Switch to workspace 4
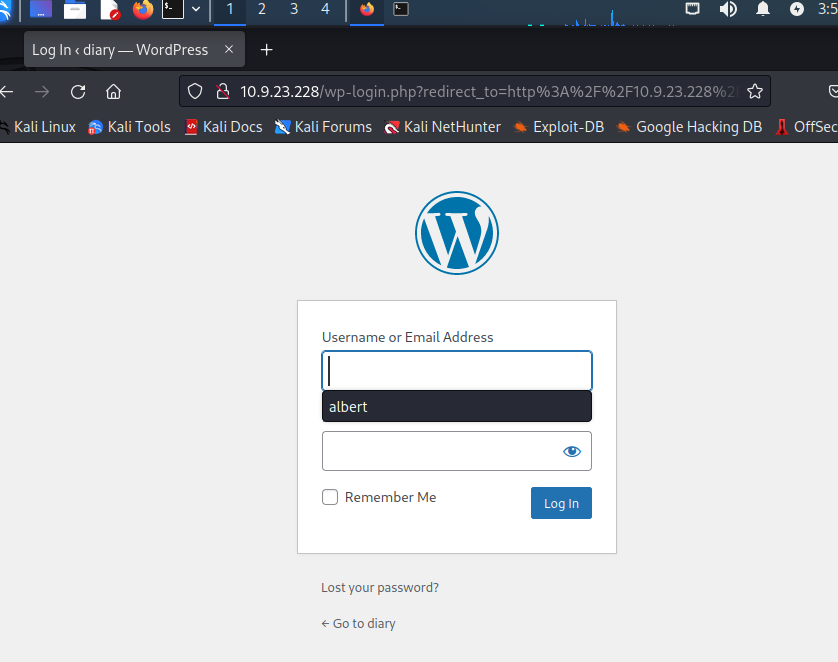Viewport: 838px width, 662px height. coord(325,10)
